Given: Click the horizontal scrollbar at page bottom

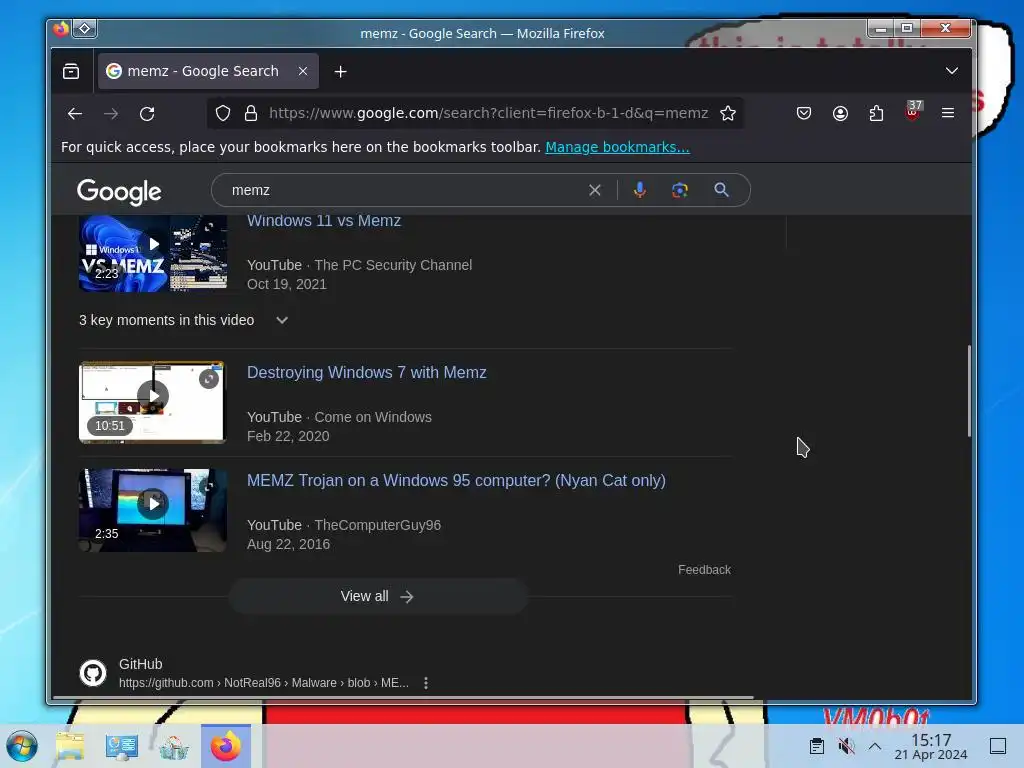Looking at the screenshot, I should [x=403, y=698].
